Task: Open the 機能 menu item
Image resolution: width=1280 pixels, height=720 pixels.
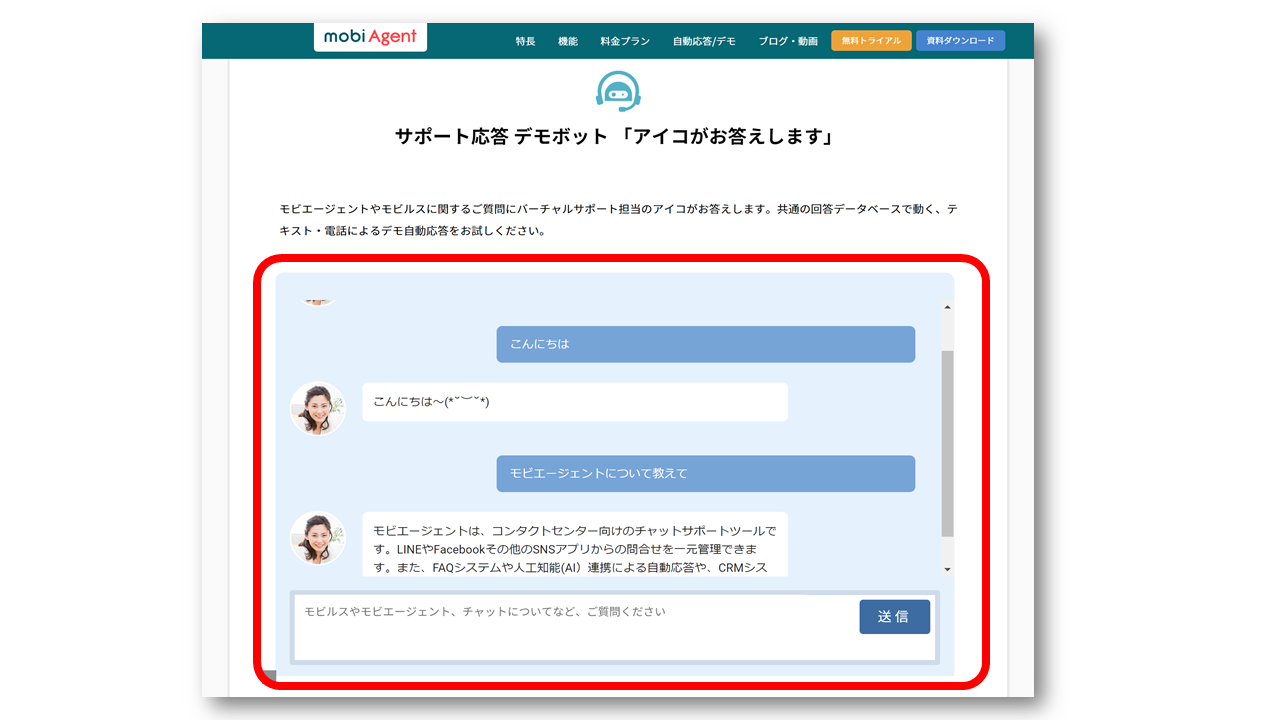Action: coord(568,41)
